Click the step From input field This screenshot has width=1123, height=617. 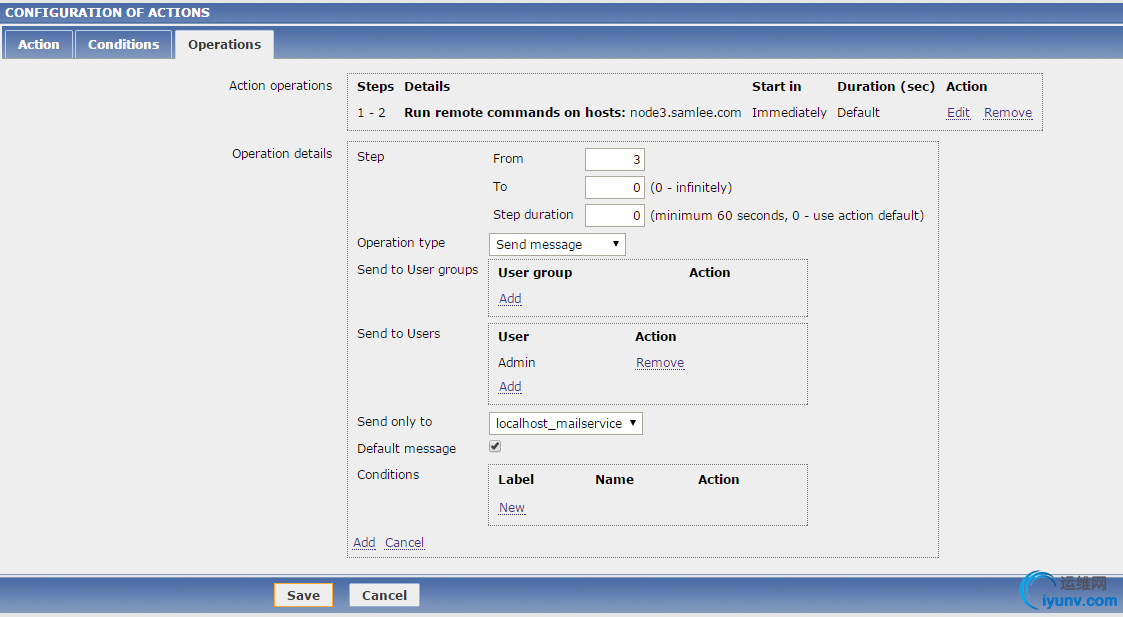click(615, 160)
